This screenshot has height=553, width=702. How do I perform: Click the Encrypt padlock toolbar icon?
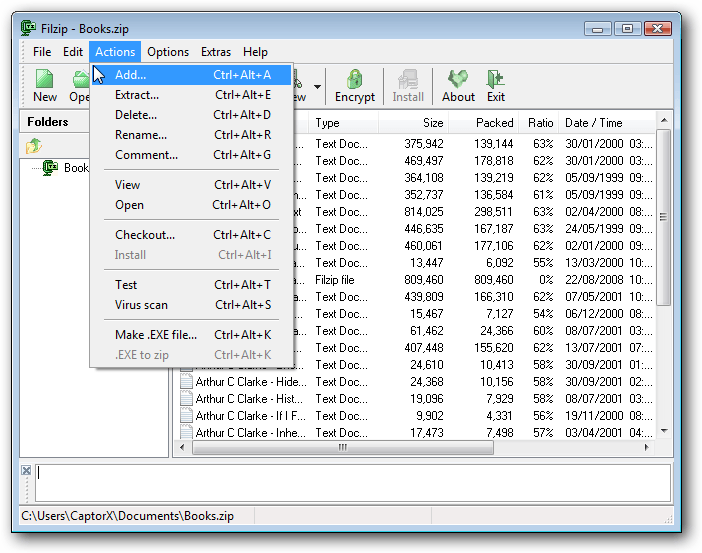355,79
